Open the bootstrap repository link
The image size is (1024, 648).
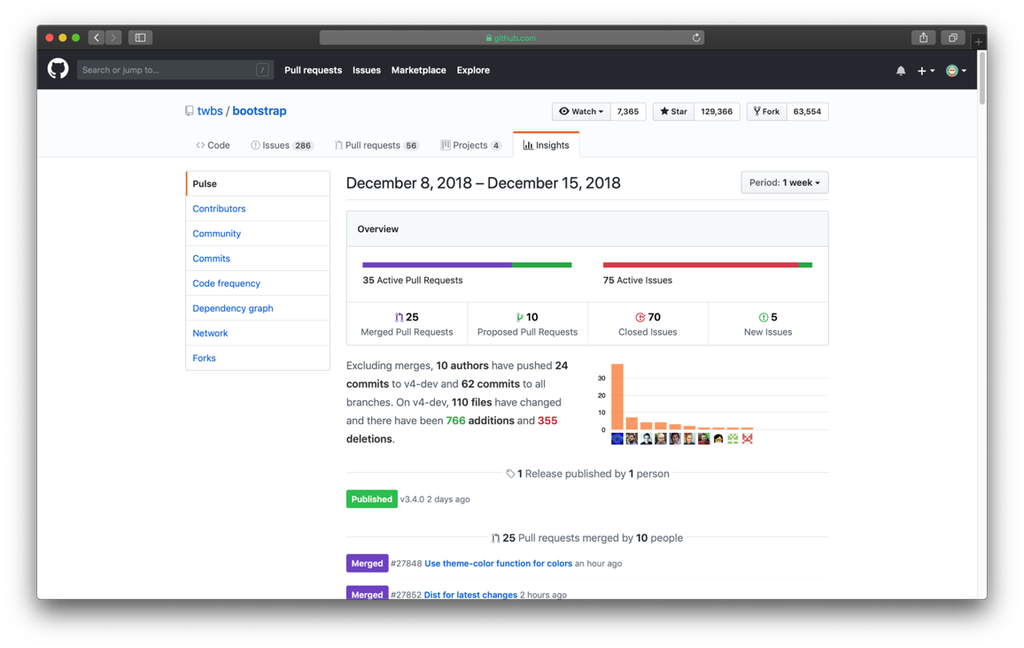pos(259,111)
